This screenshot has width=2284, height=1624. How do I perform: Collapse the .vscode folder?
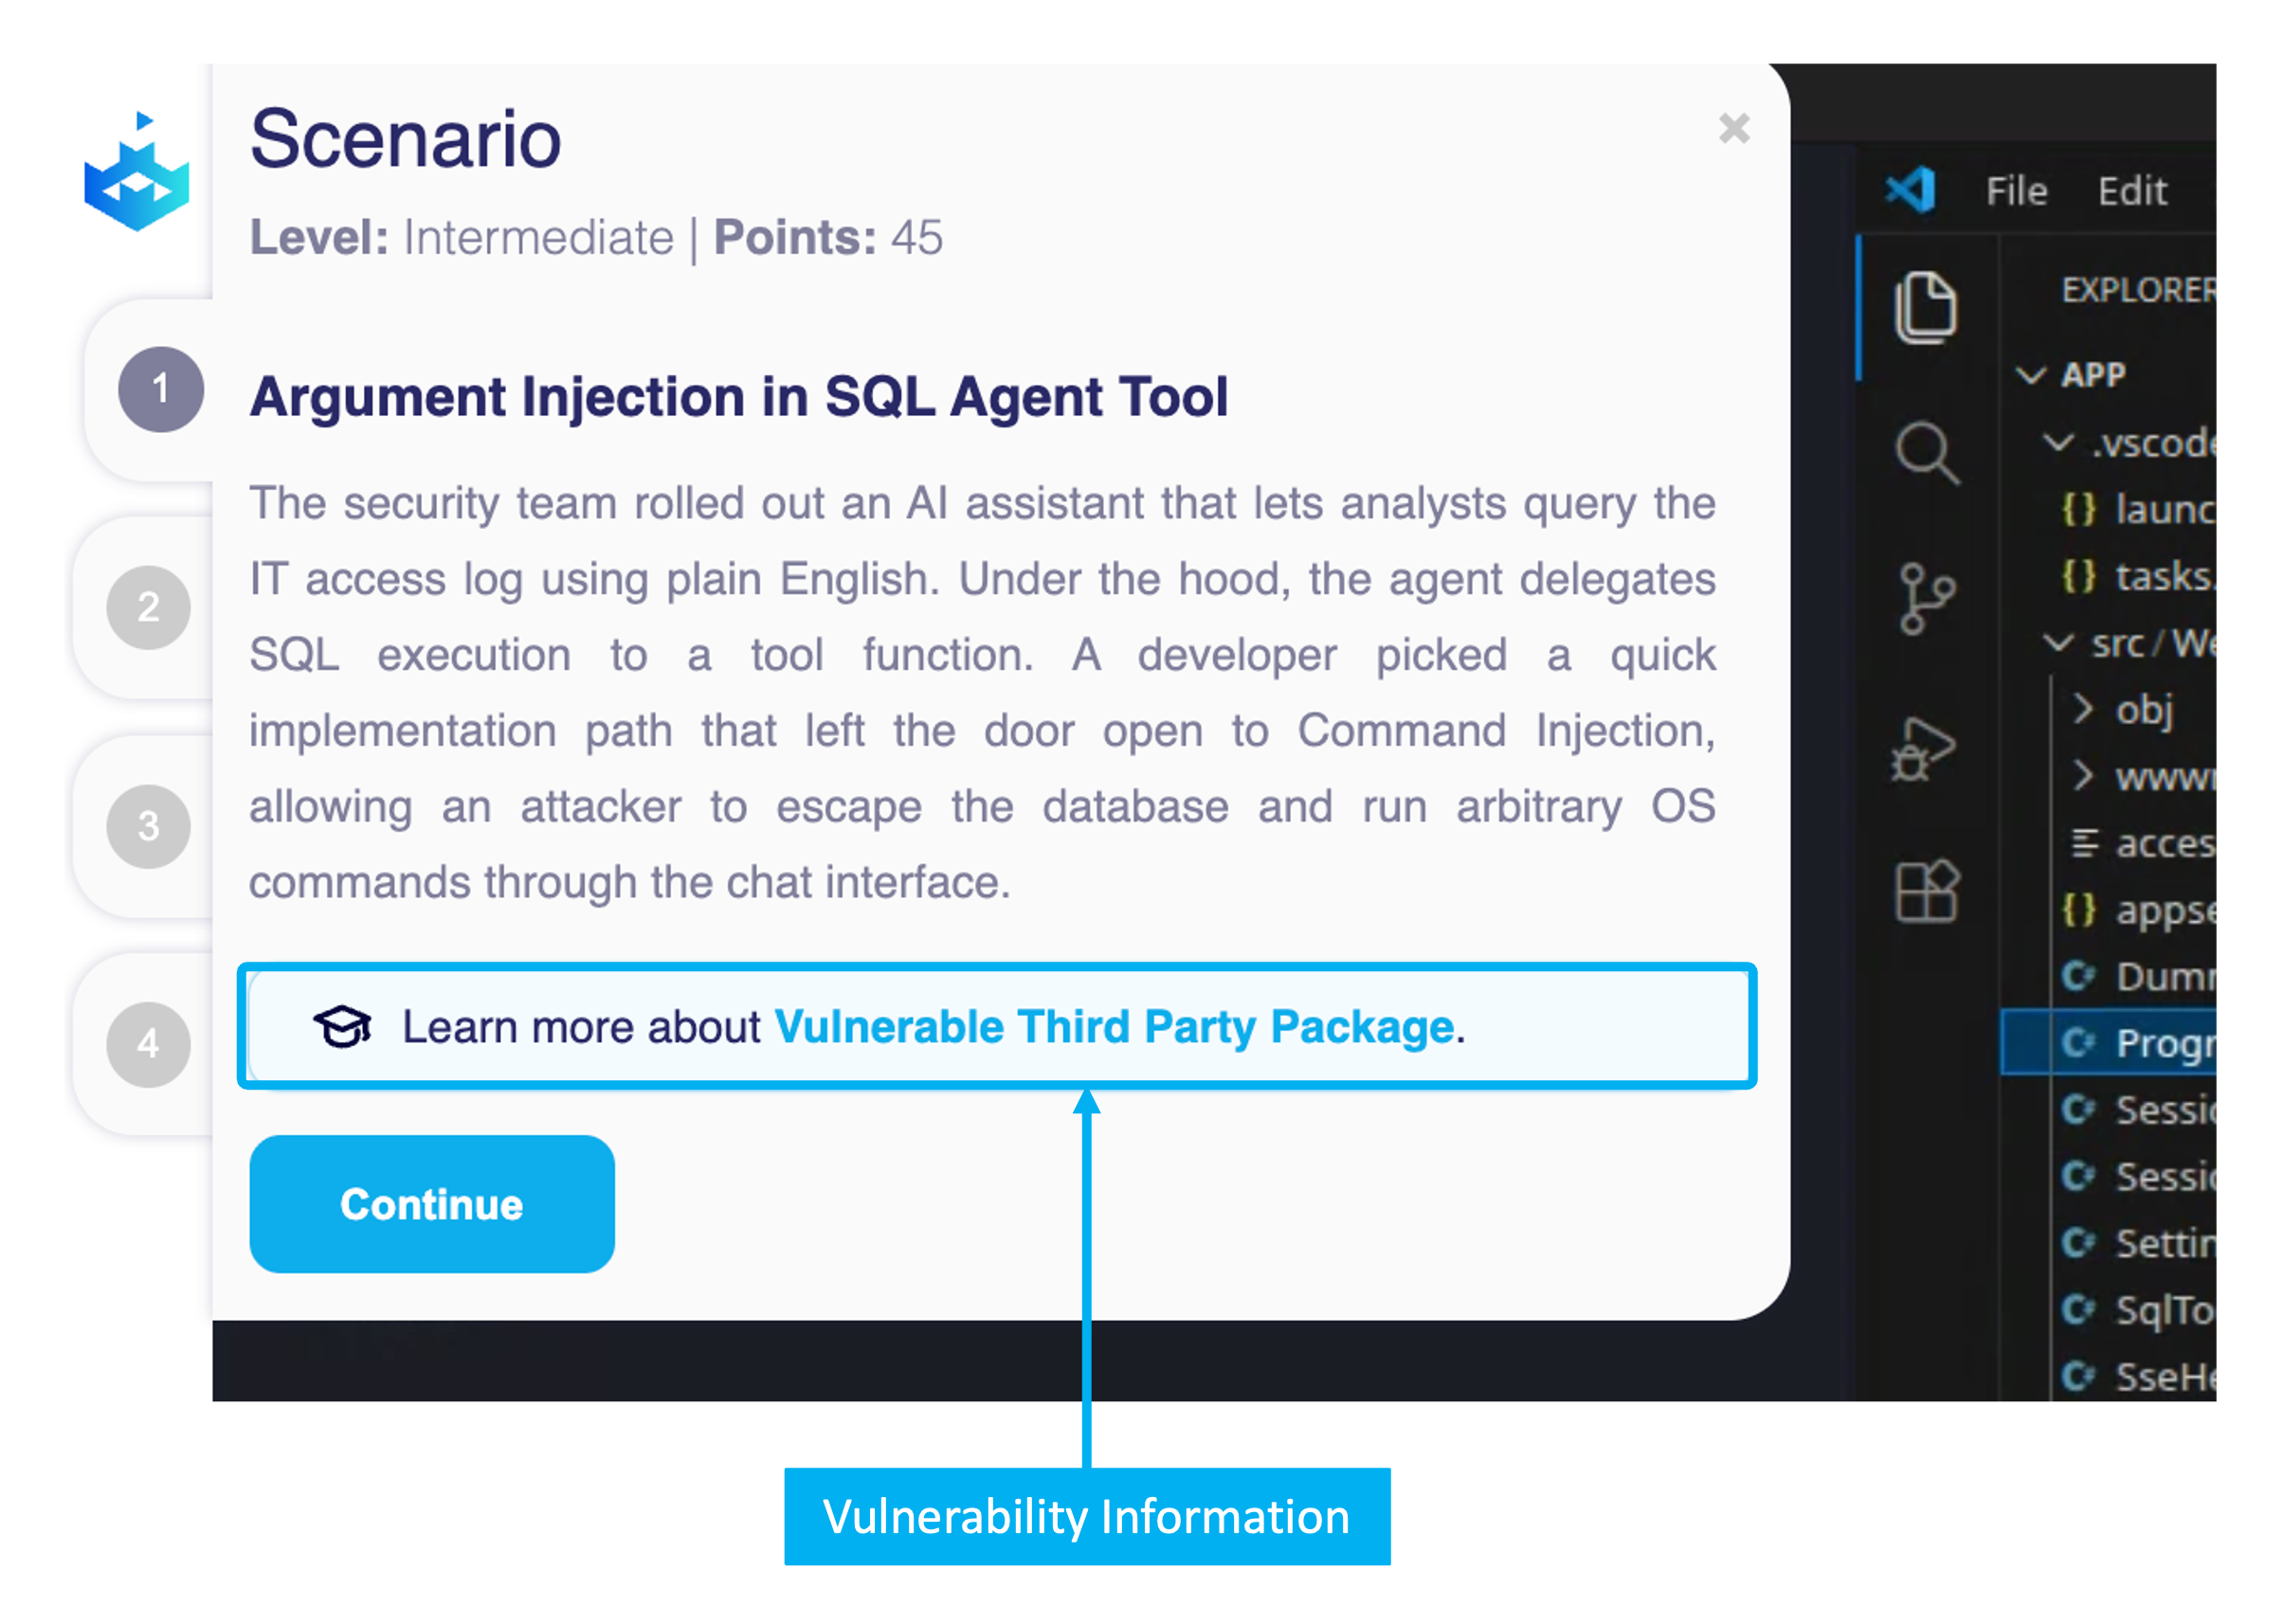[x=2057, y=442]
